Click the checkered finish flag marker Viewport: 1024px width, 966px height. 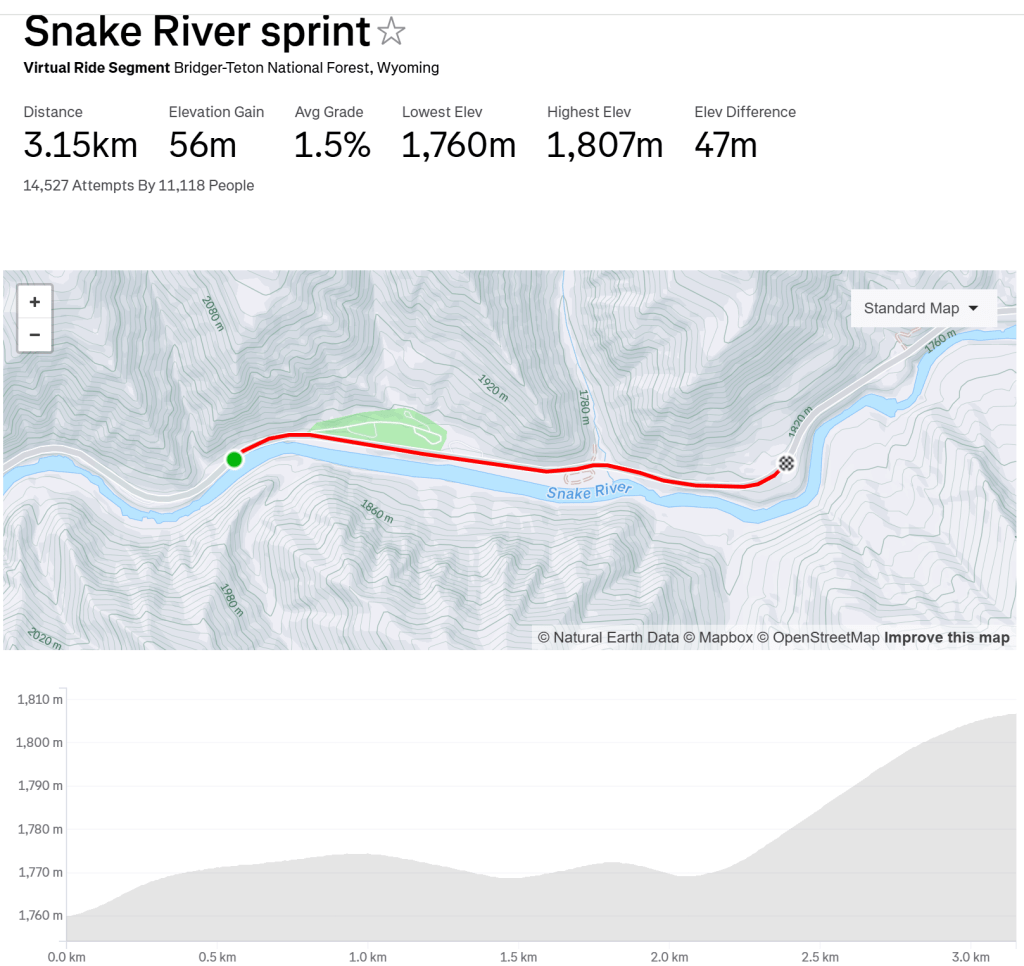[x=787, y=462]
